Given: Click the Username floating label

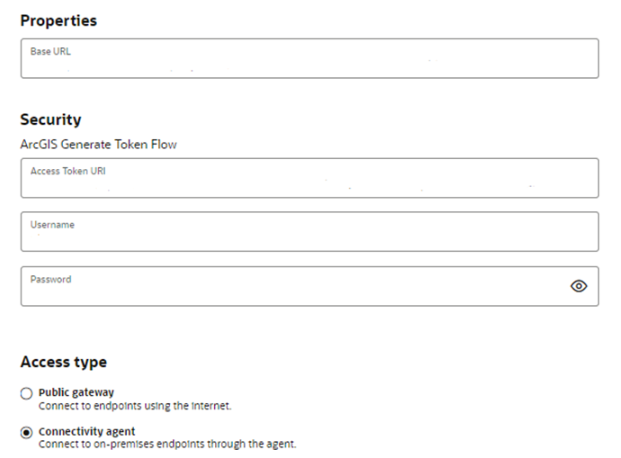Looking at the screenshot, I should [53, 225].
